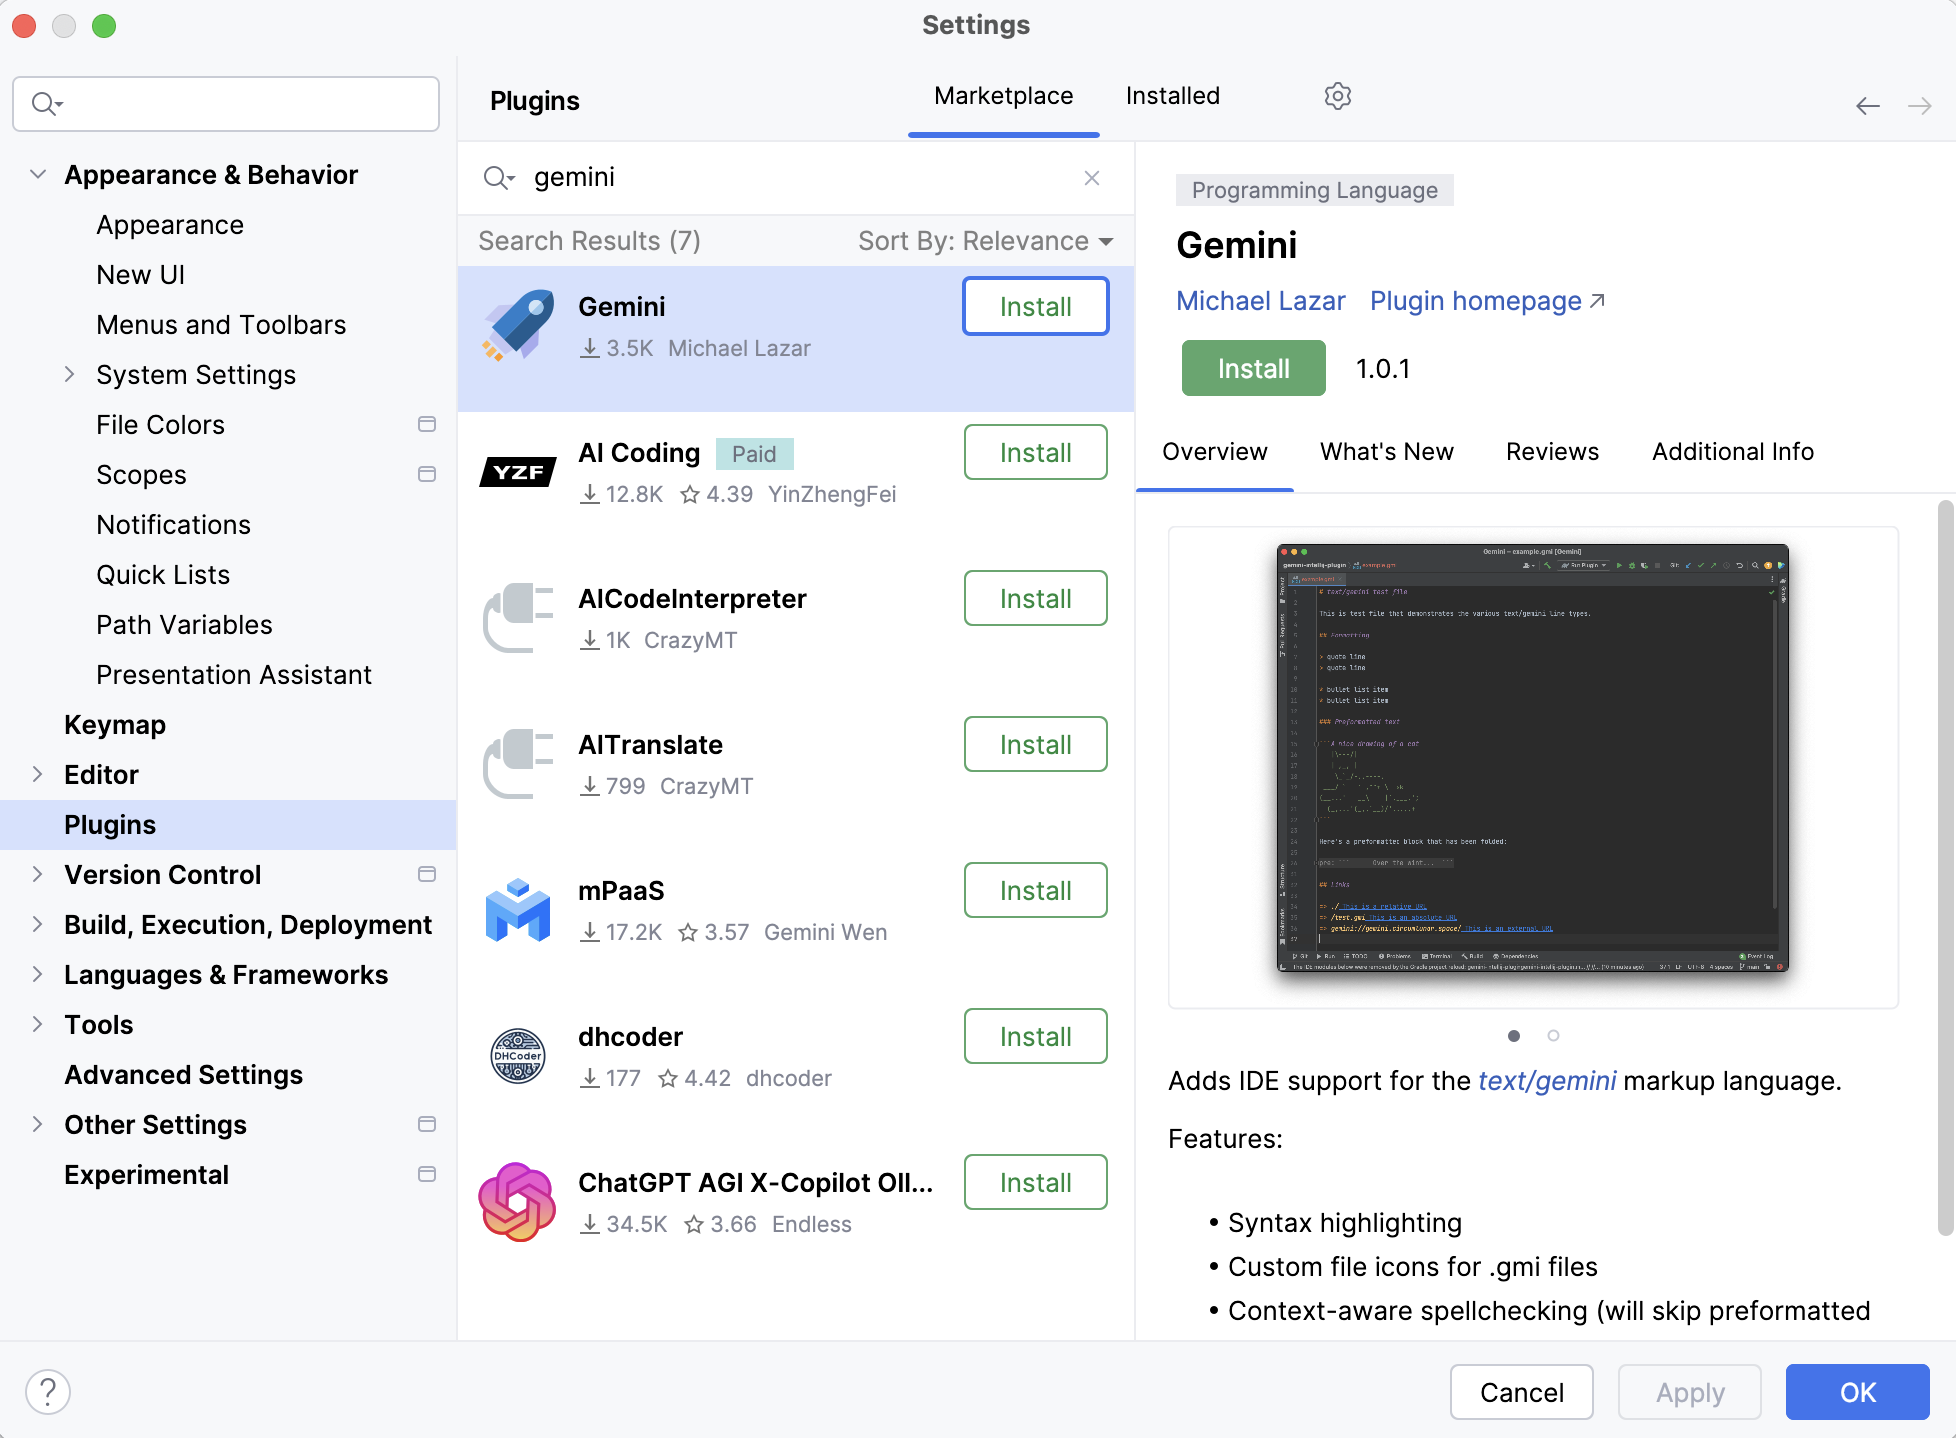Expand the Version Control settings node

click(x=38, y=874)
